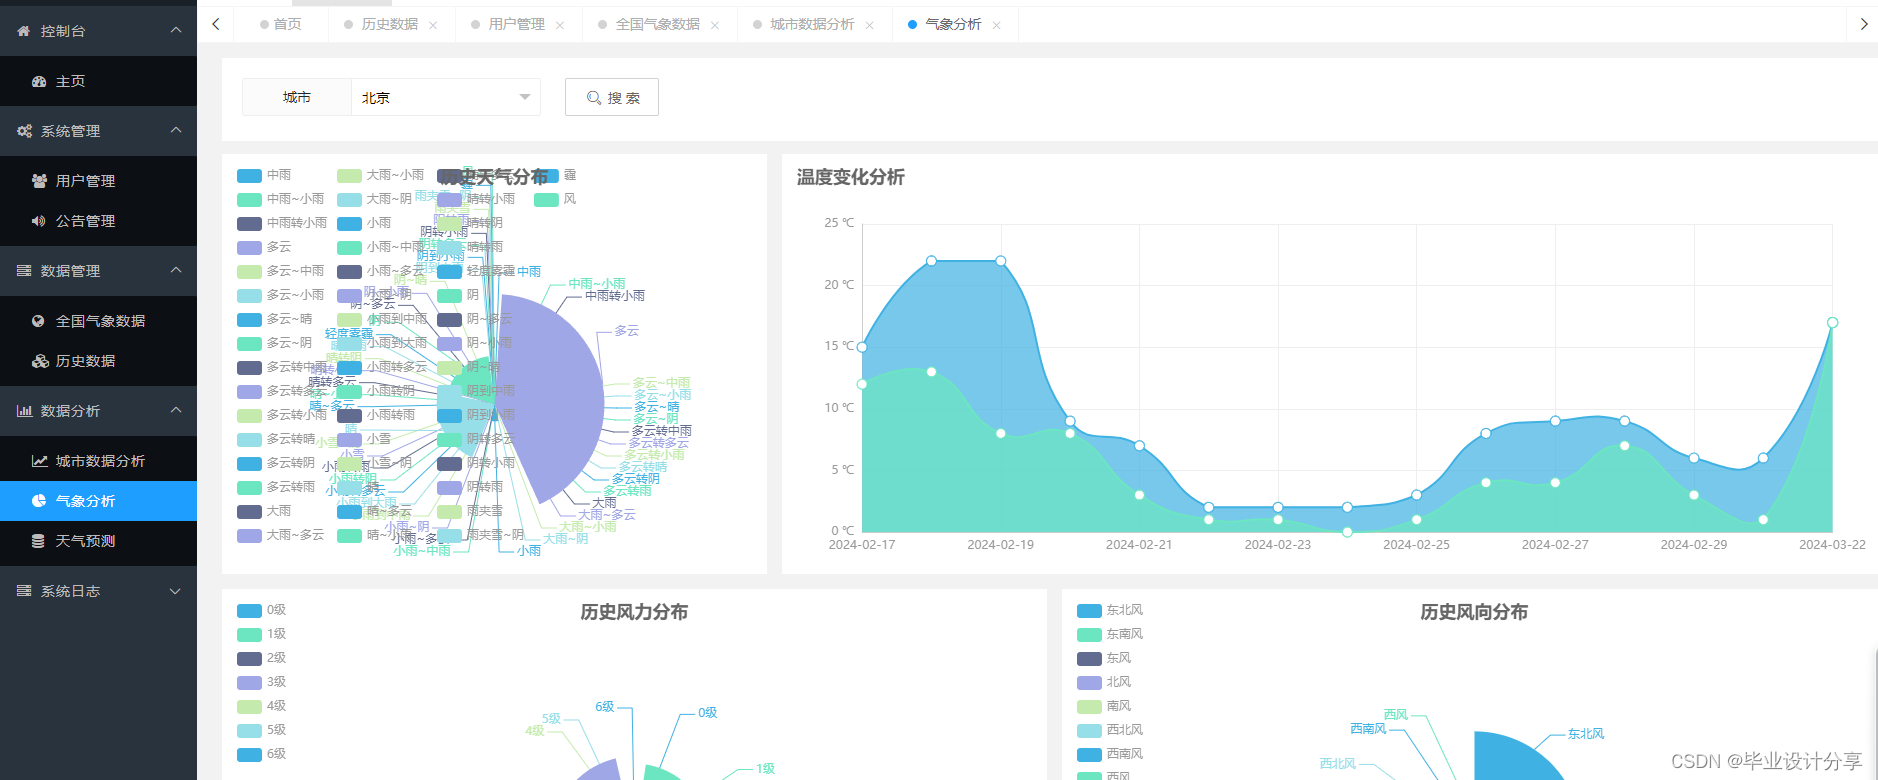Switch to the 首页 tab
The height and width of the screenshot is (780, 1878).
[x=281, y=24]
